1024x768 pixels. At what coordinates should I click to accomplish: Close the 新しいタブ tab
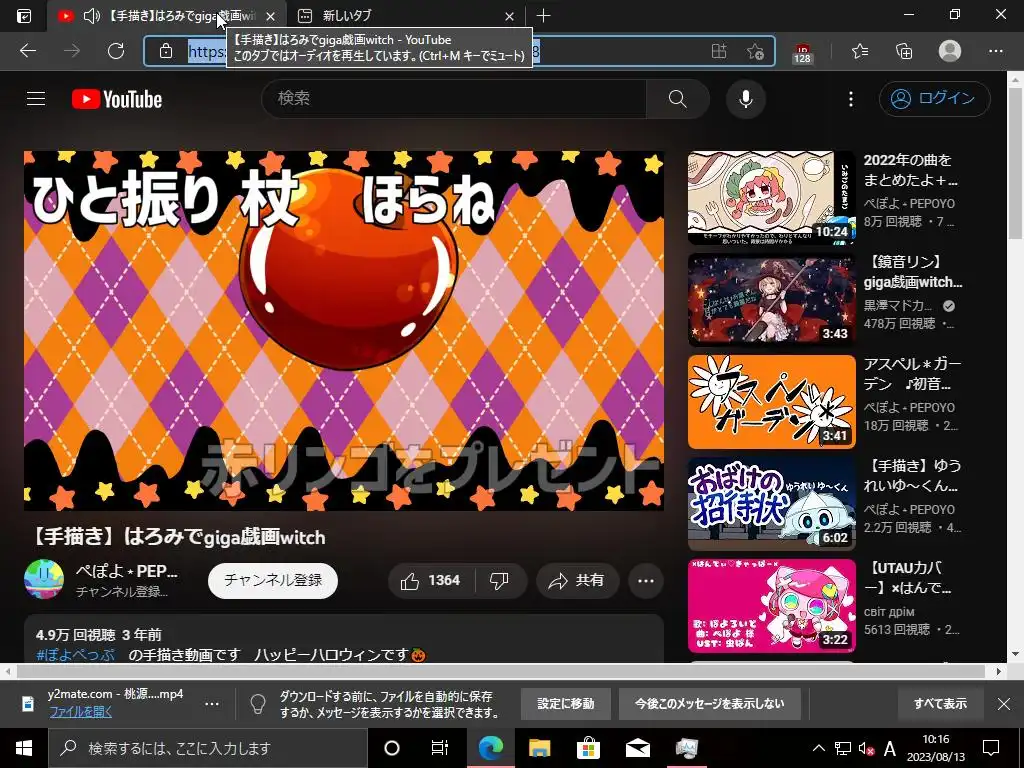pos(509,16)
